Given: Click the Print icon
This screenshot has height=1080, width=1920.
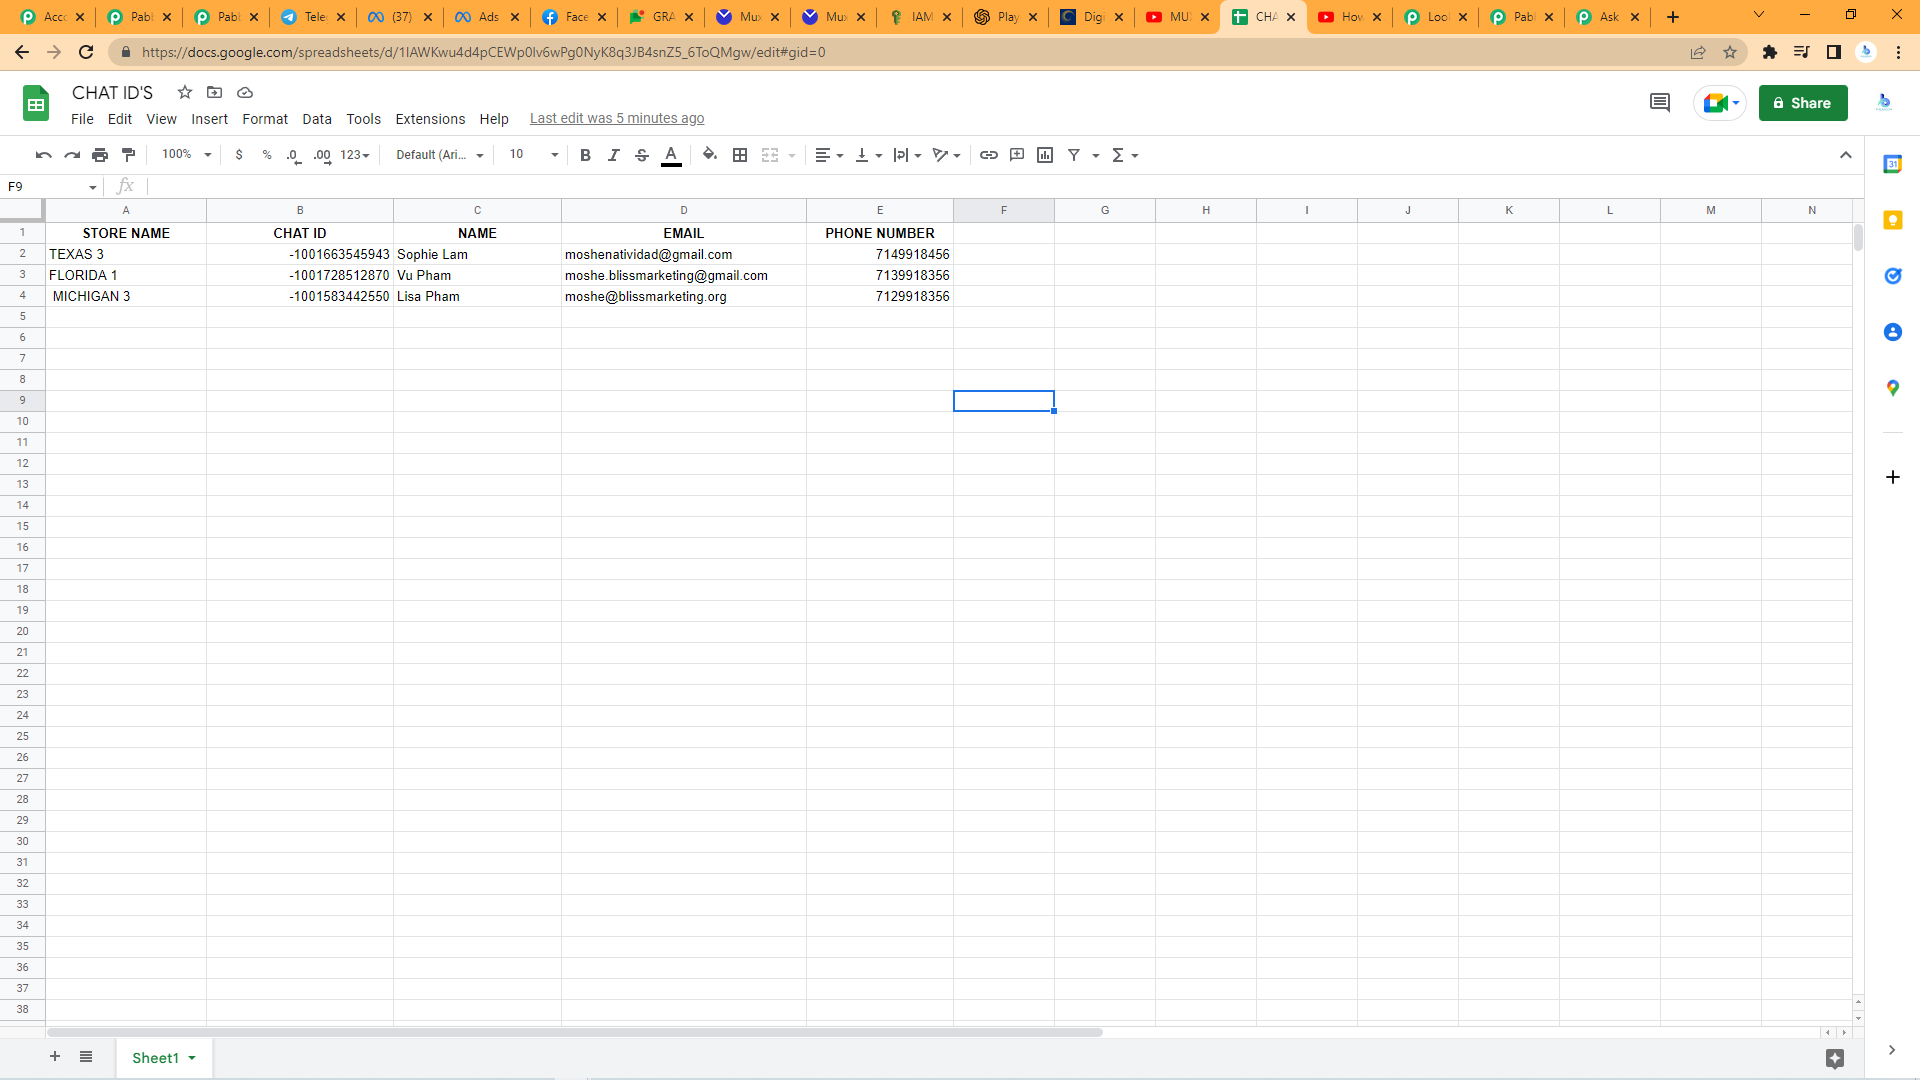Looking at the screenshot, I should pos(100,155).
